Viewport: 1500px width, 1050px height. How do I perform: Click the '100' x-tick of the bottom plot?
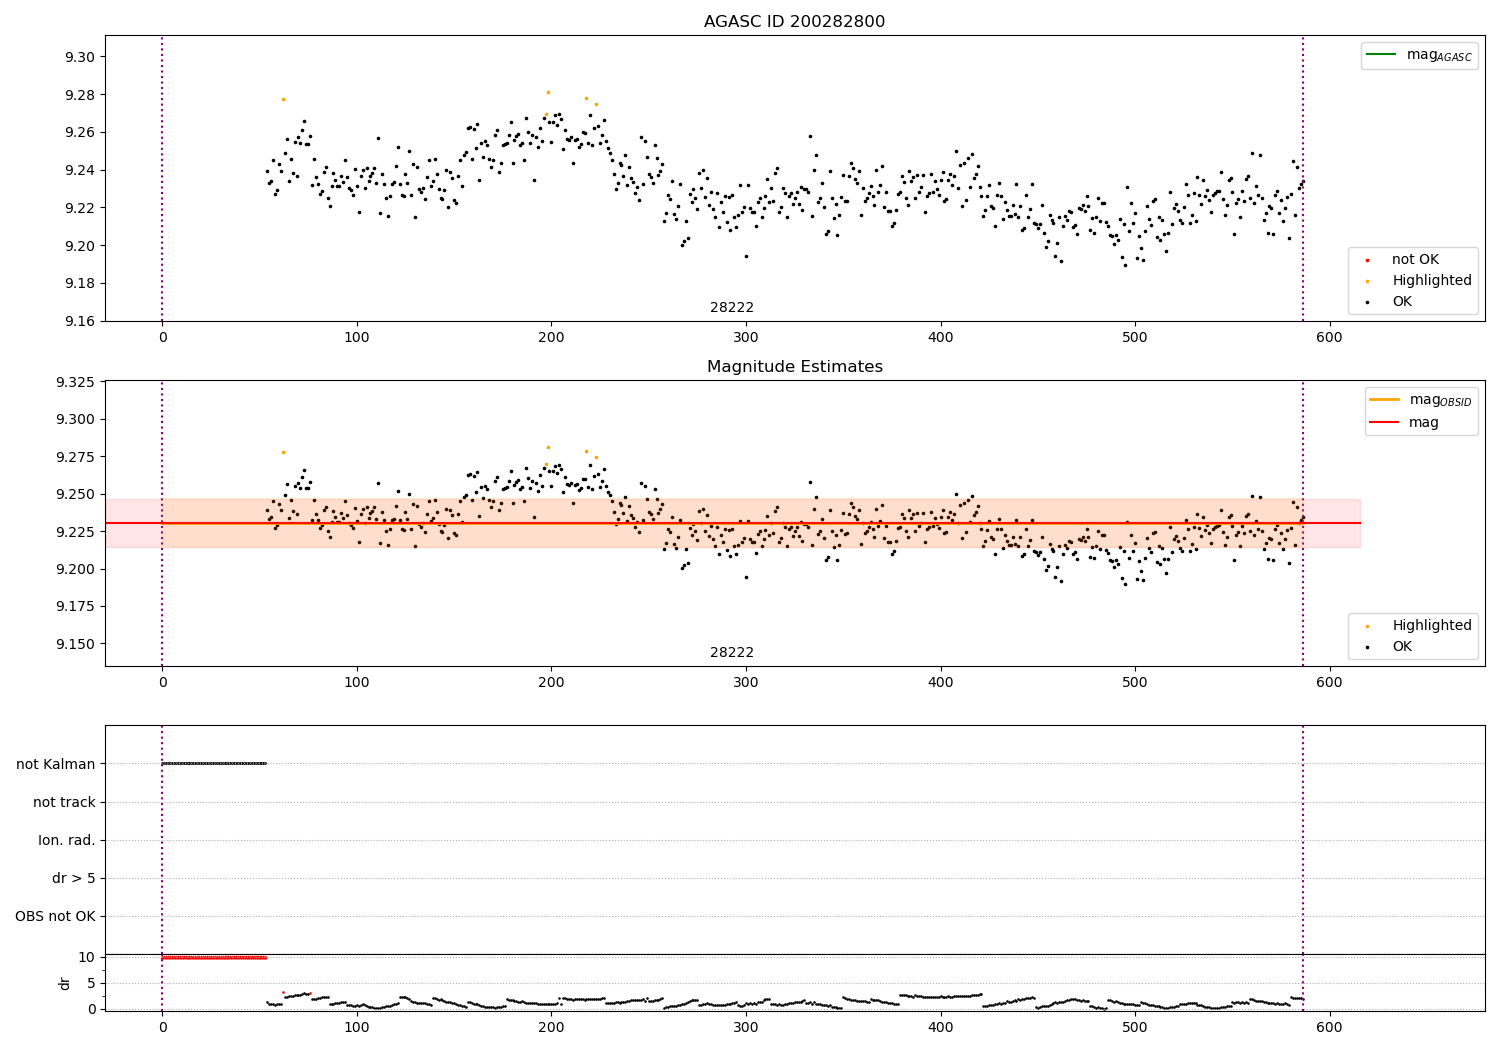point(356,1026)
